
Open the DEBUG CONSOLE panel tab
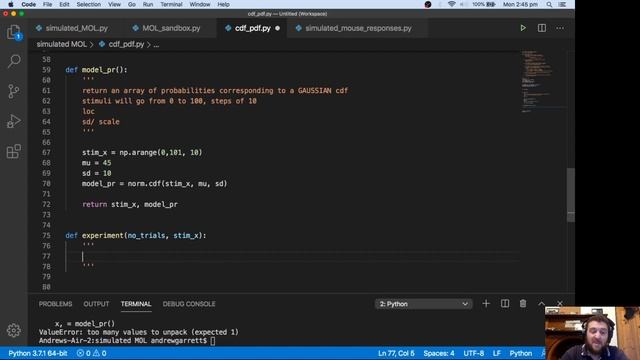189,304
